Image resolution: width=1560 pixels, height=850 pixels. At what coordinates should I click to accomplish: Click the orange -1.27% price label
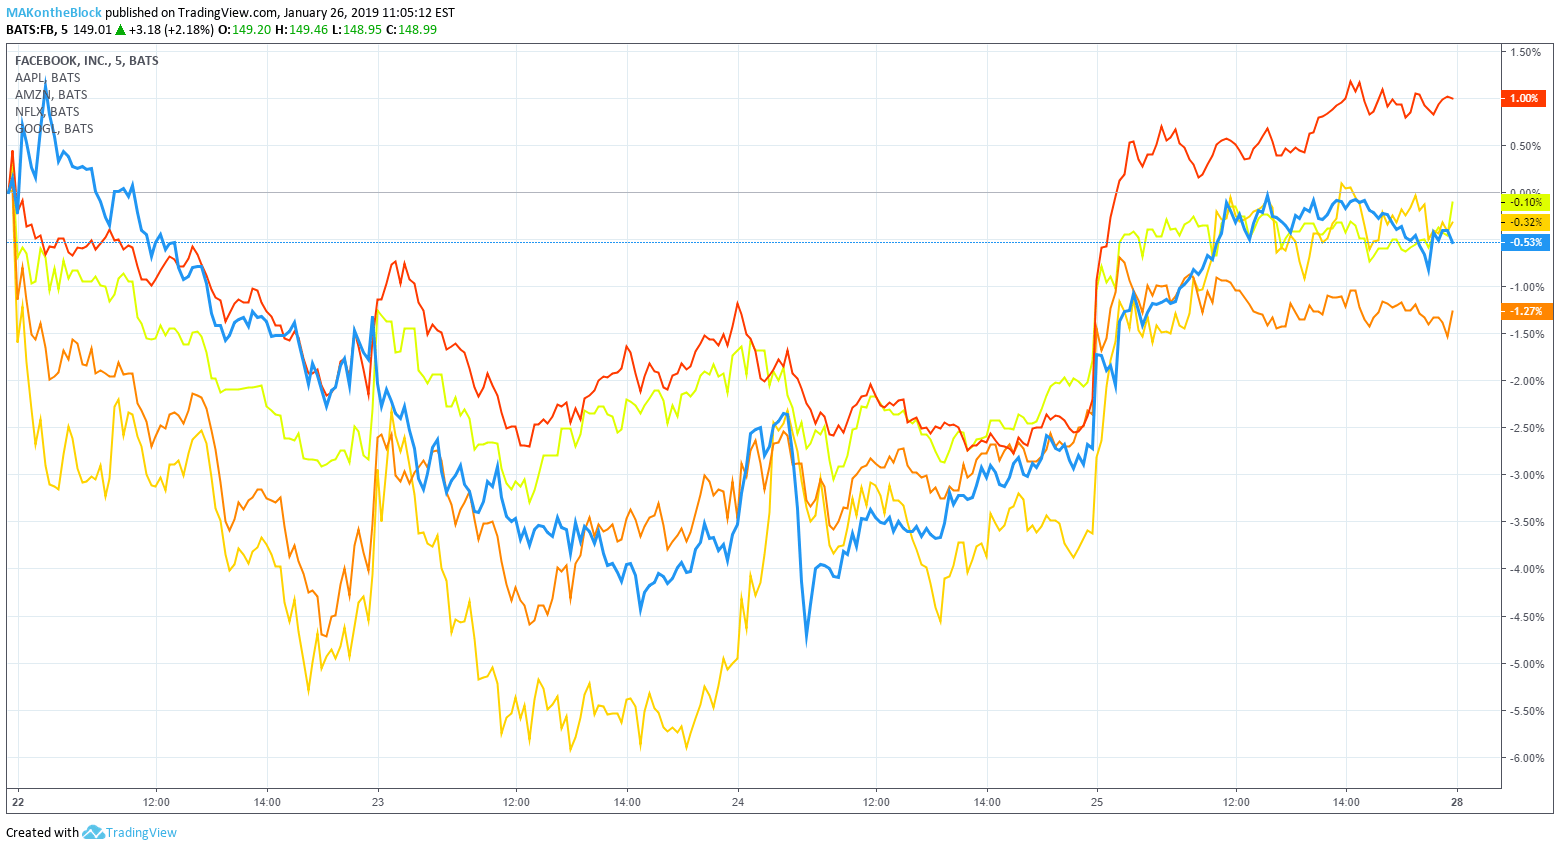[x=1526, y=311]
